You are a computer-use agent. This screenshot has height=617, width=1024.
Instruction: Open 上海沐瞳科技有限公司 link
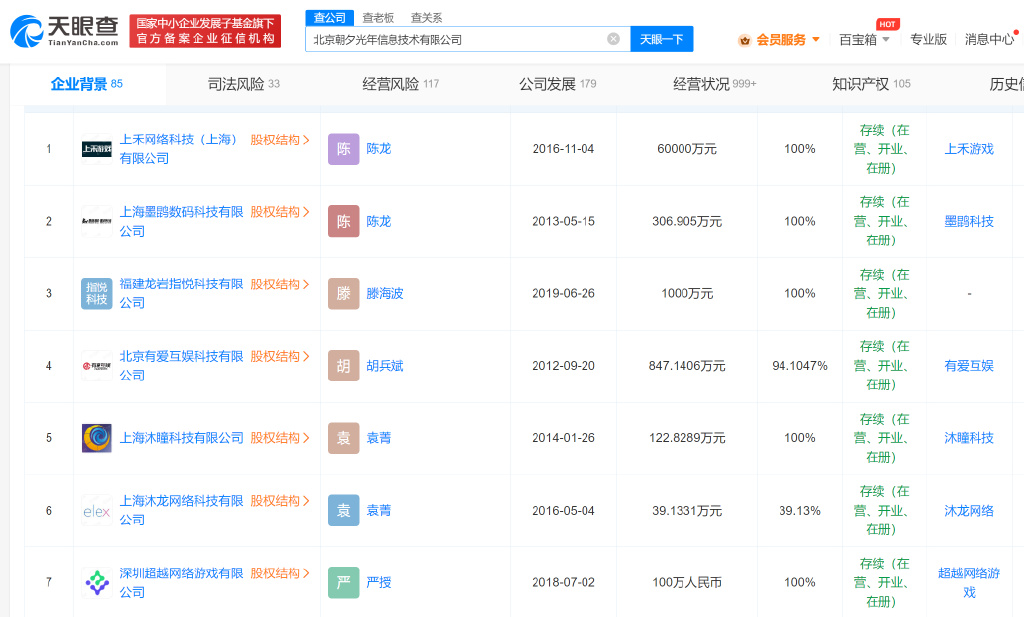(181, 438)
